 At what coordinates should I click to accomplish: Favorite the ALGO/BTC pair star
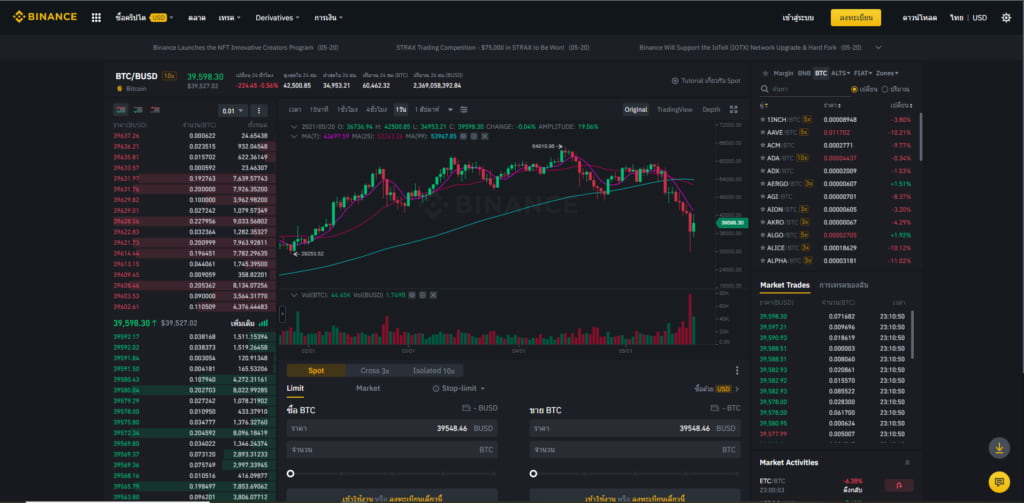pyautogui.click(x=762, y=235)
